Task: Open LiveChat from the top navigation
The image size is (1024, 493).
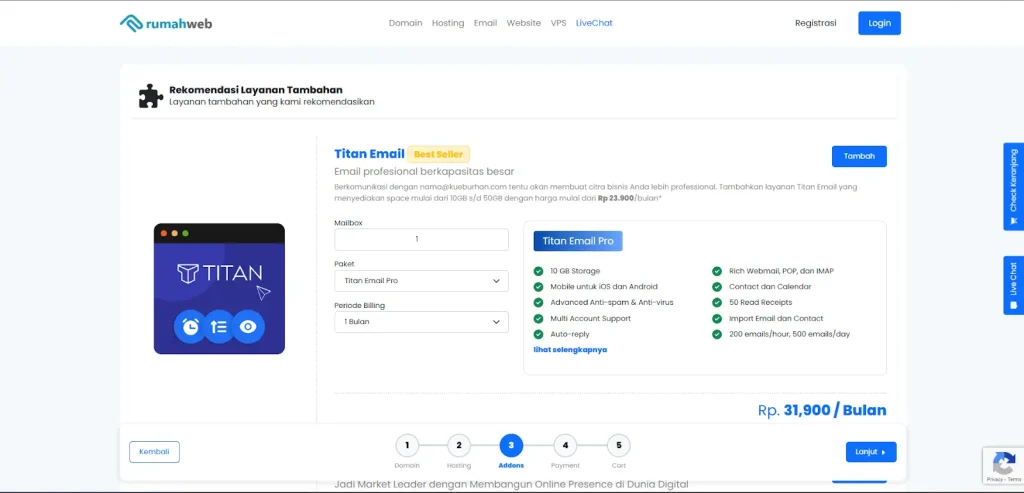Action: [x=594, y=23]
